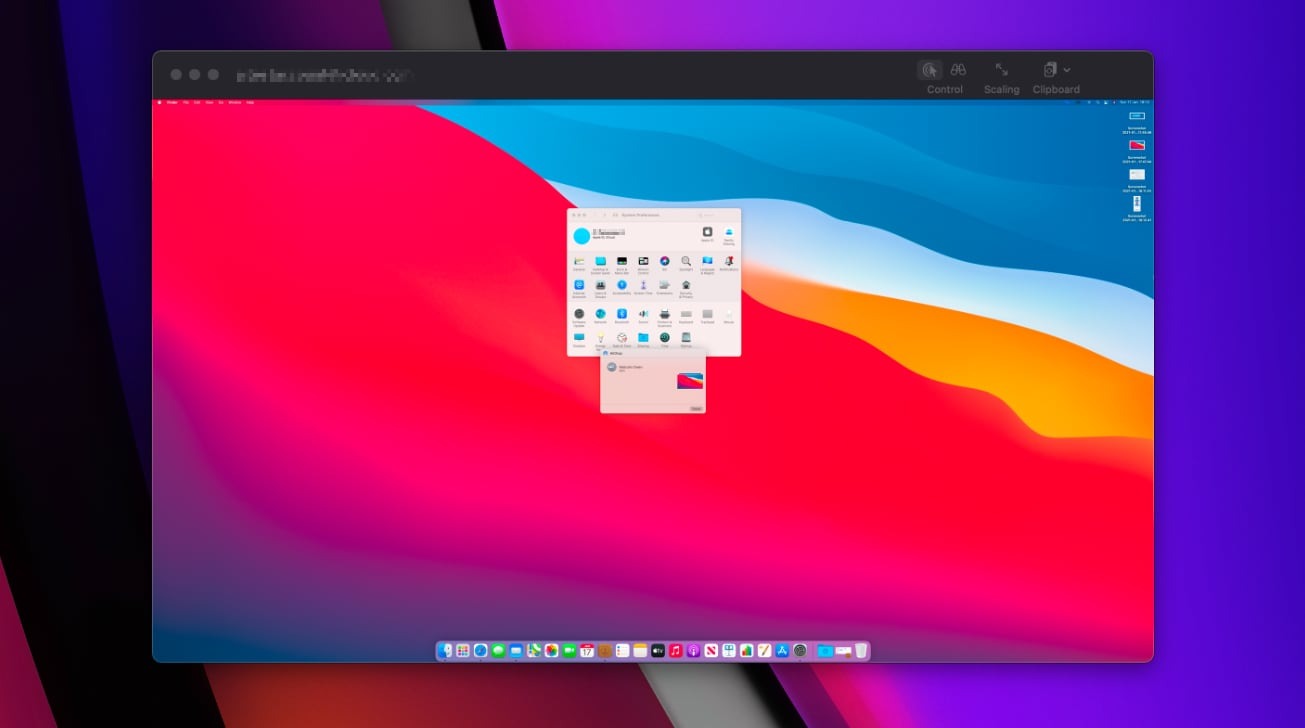Open the Network preference pane
1305x728 pixels.
tap(601, 314)
